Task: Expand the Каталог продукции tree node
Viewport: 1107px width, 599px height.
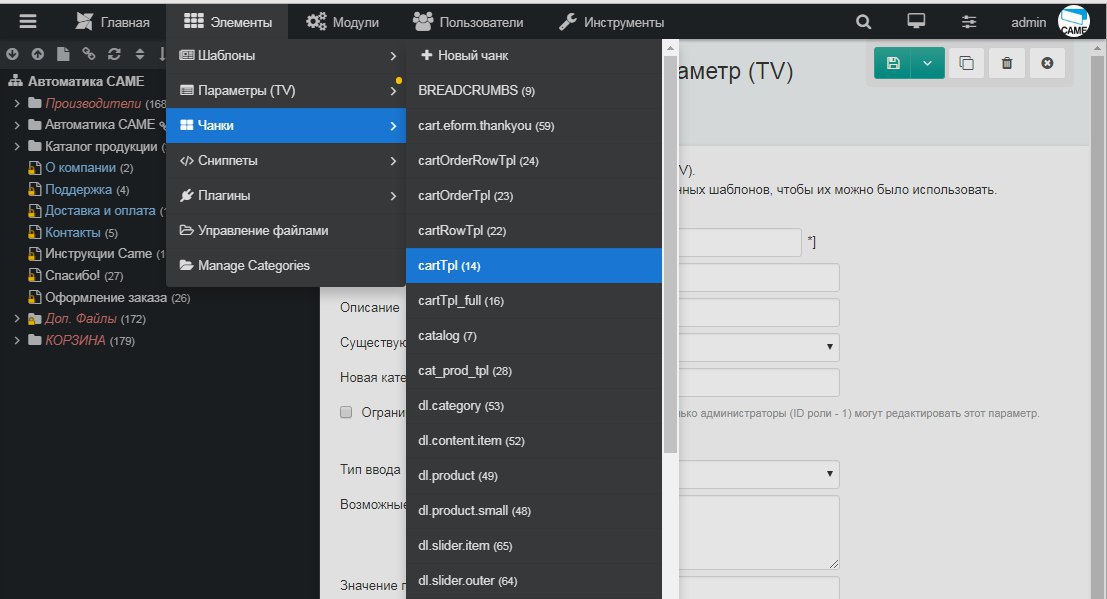Action: pyautogui.click(x=17, y=146)
